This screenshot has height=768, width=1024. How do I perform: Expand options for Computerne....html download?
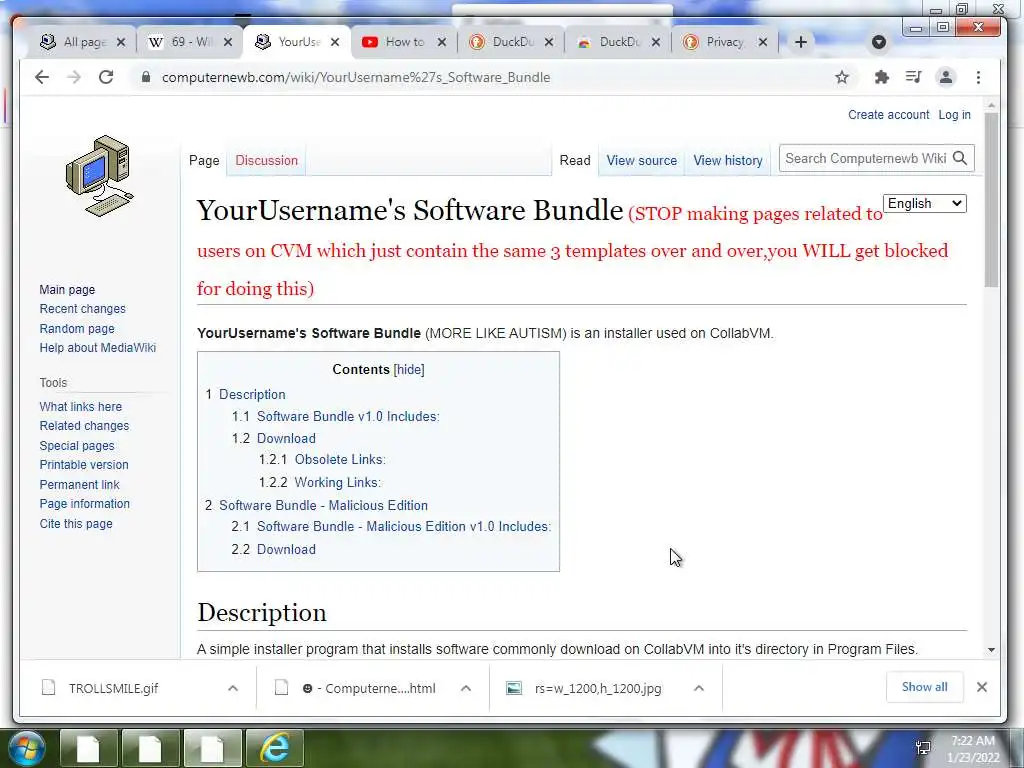pyautogui.click(x=466, y=688)
